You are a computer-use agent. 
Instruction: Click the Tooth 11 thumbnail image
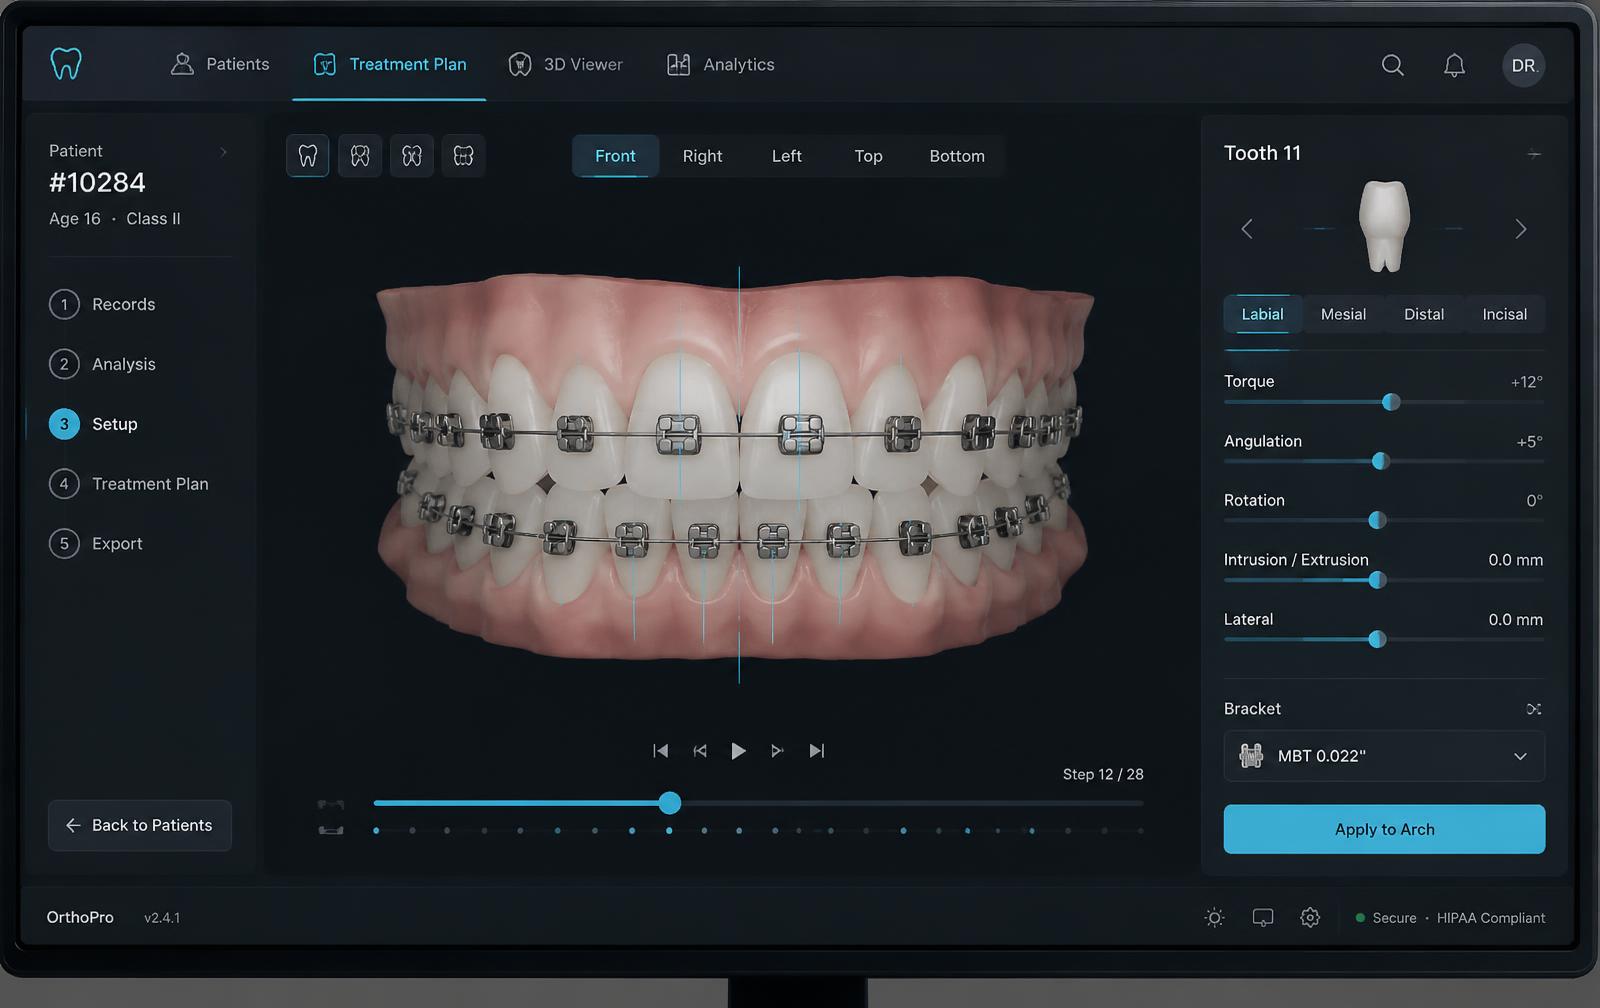pyautogui.click(x=1385, y=227)
